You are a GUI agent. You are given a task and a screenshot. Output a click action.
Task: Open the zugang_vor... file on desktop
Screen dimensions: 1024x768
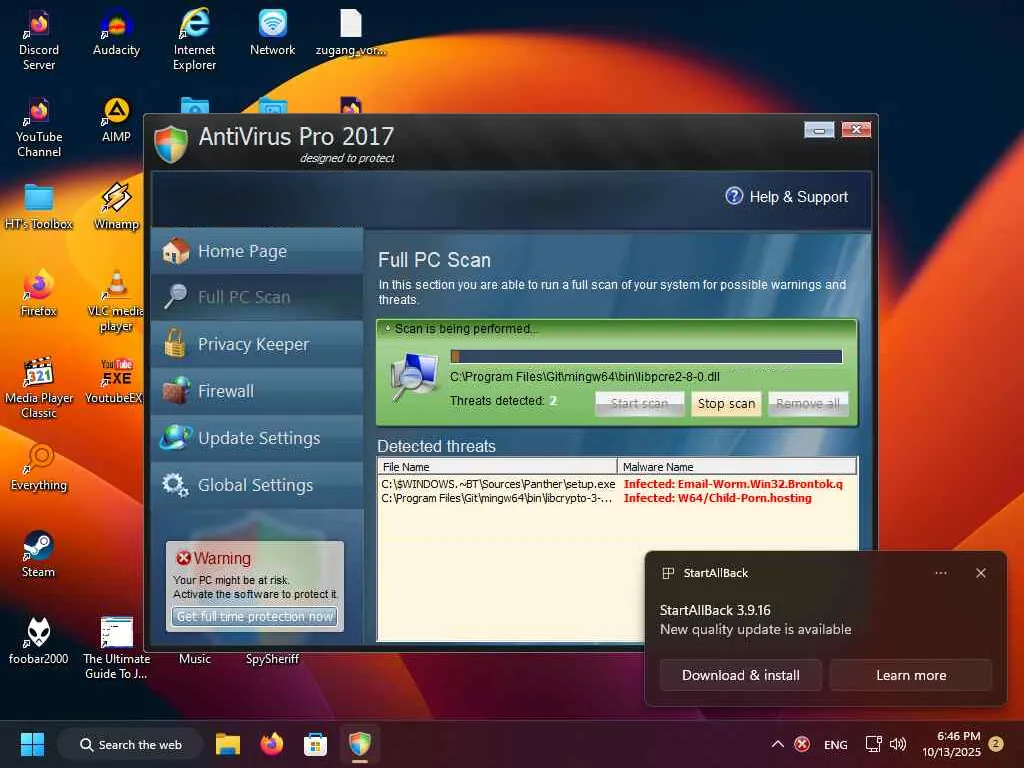pyautogui.click(x=351, y=33)
